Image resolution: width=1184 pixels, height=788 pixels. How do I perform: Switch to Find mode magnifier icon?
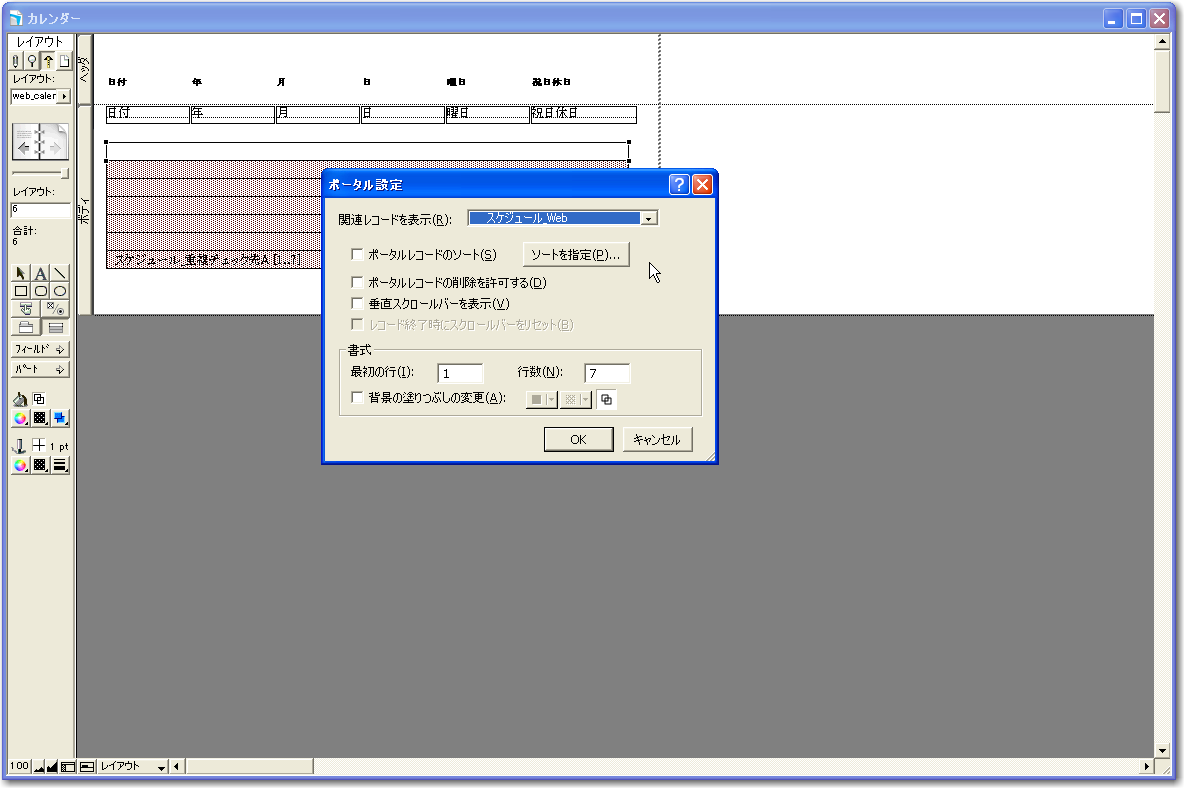pyautogui.click(x=32, y=61)
